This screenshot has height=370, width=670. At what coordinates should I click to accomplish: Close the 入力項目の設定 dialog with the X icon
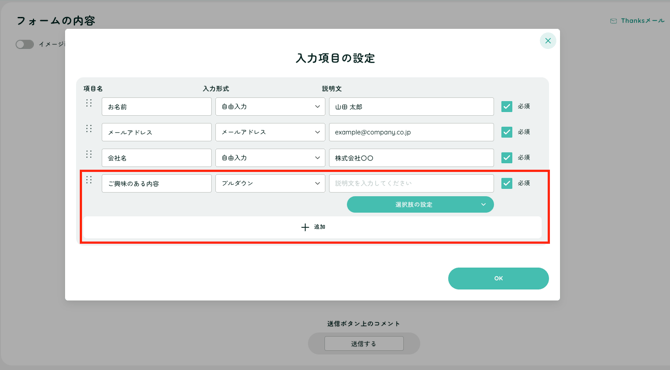pos(548,41)
